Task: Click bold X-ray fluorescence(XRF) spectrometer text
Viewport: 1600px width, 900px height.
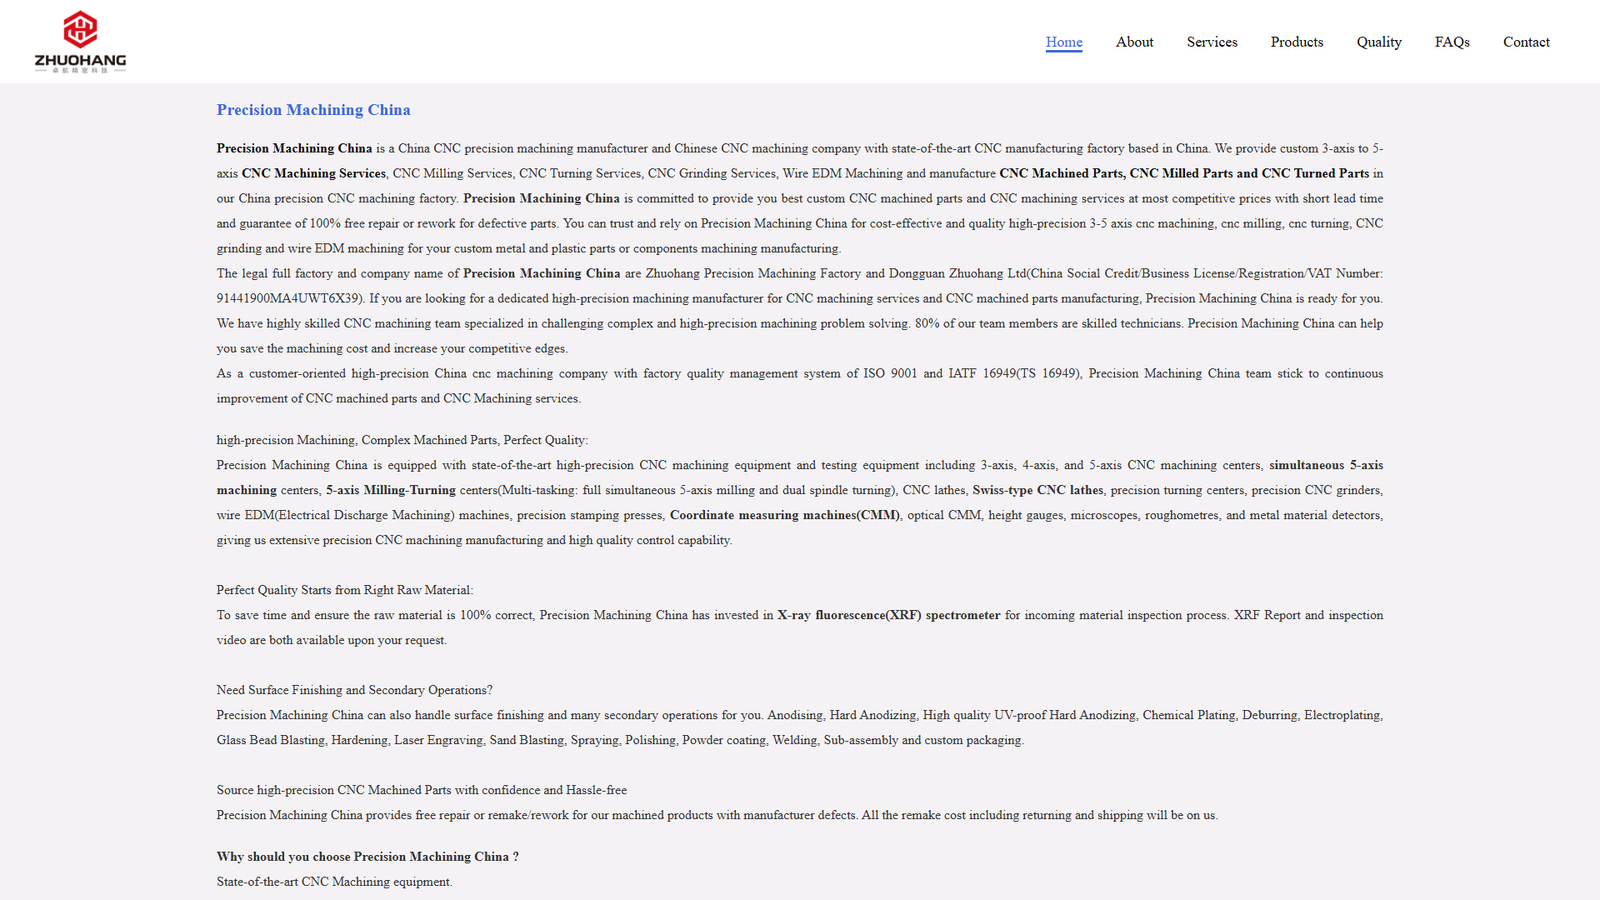Action: (888, 615)
